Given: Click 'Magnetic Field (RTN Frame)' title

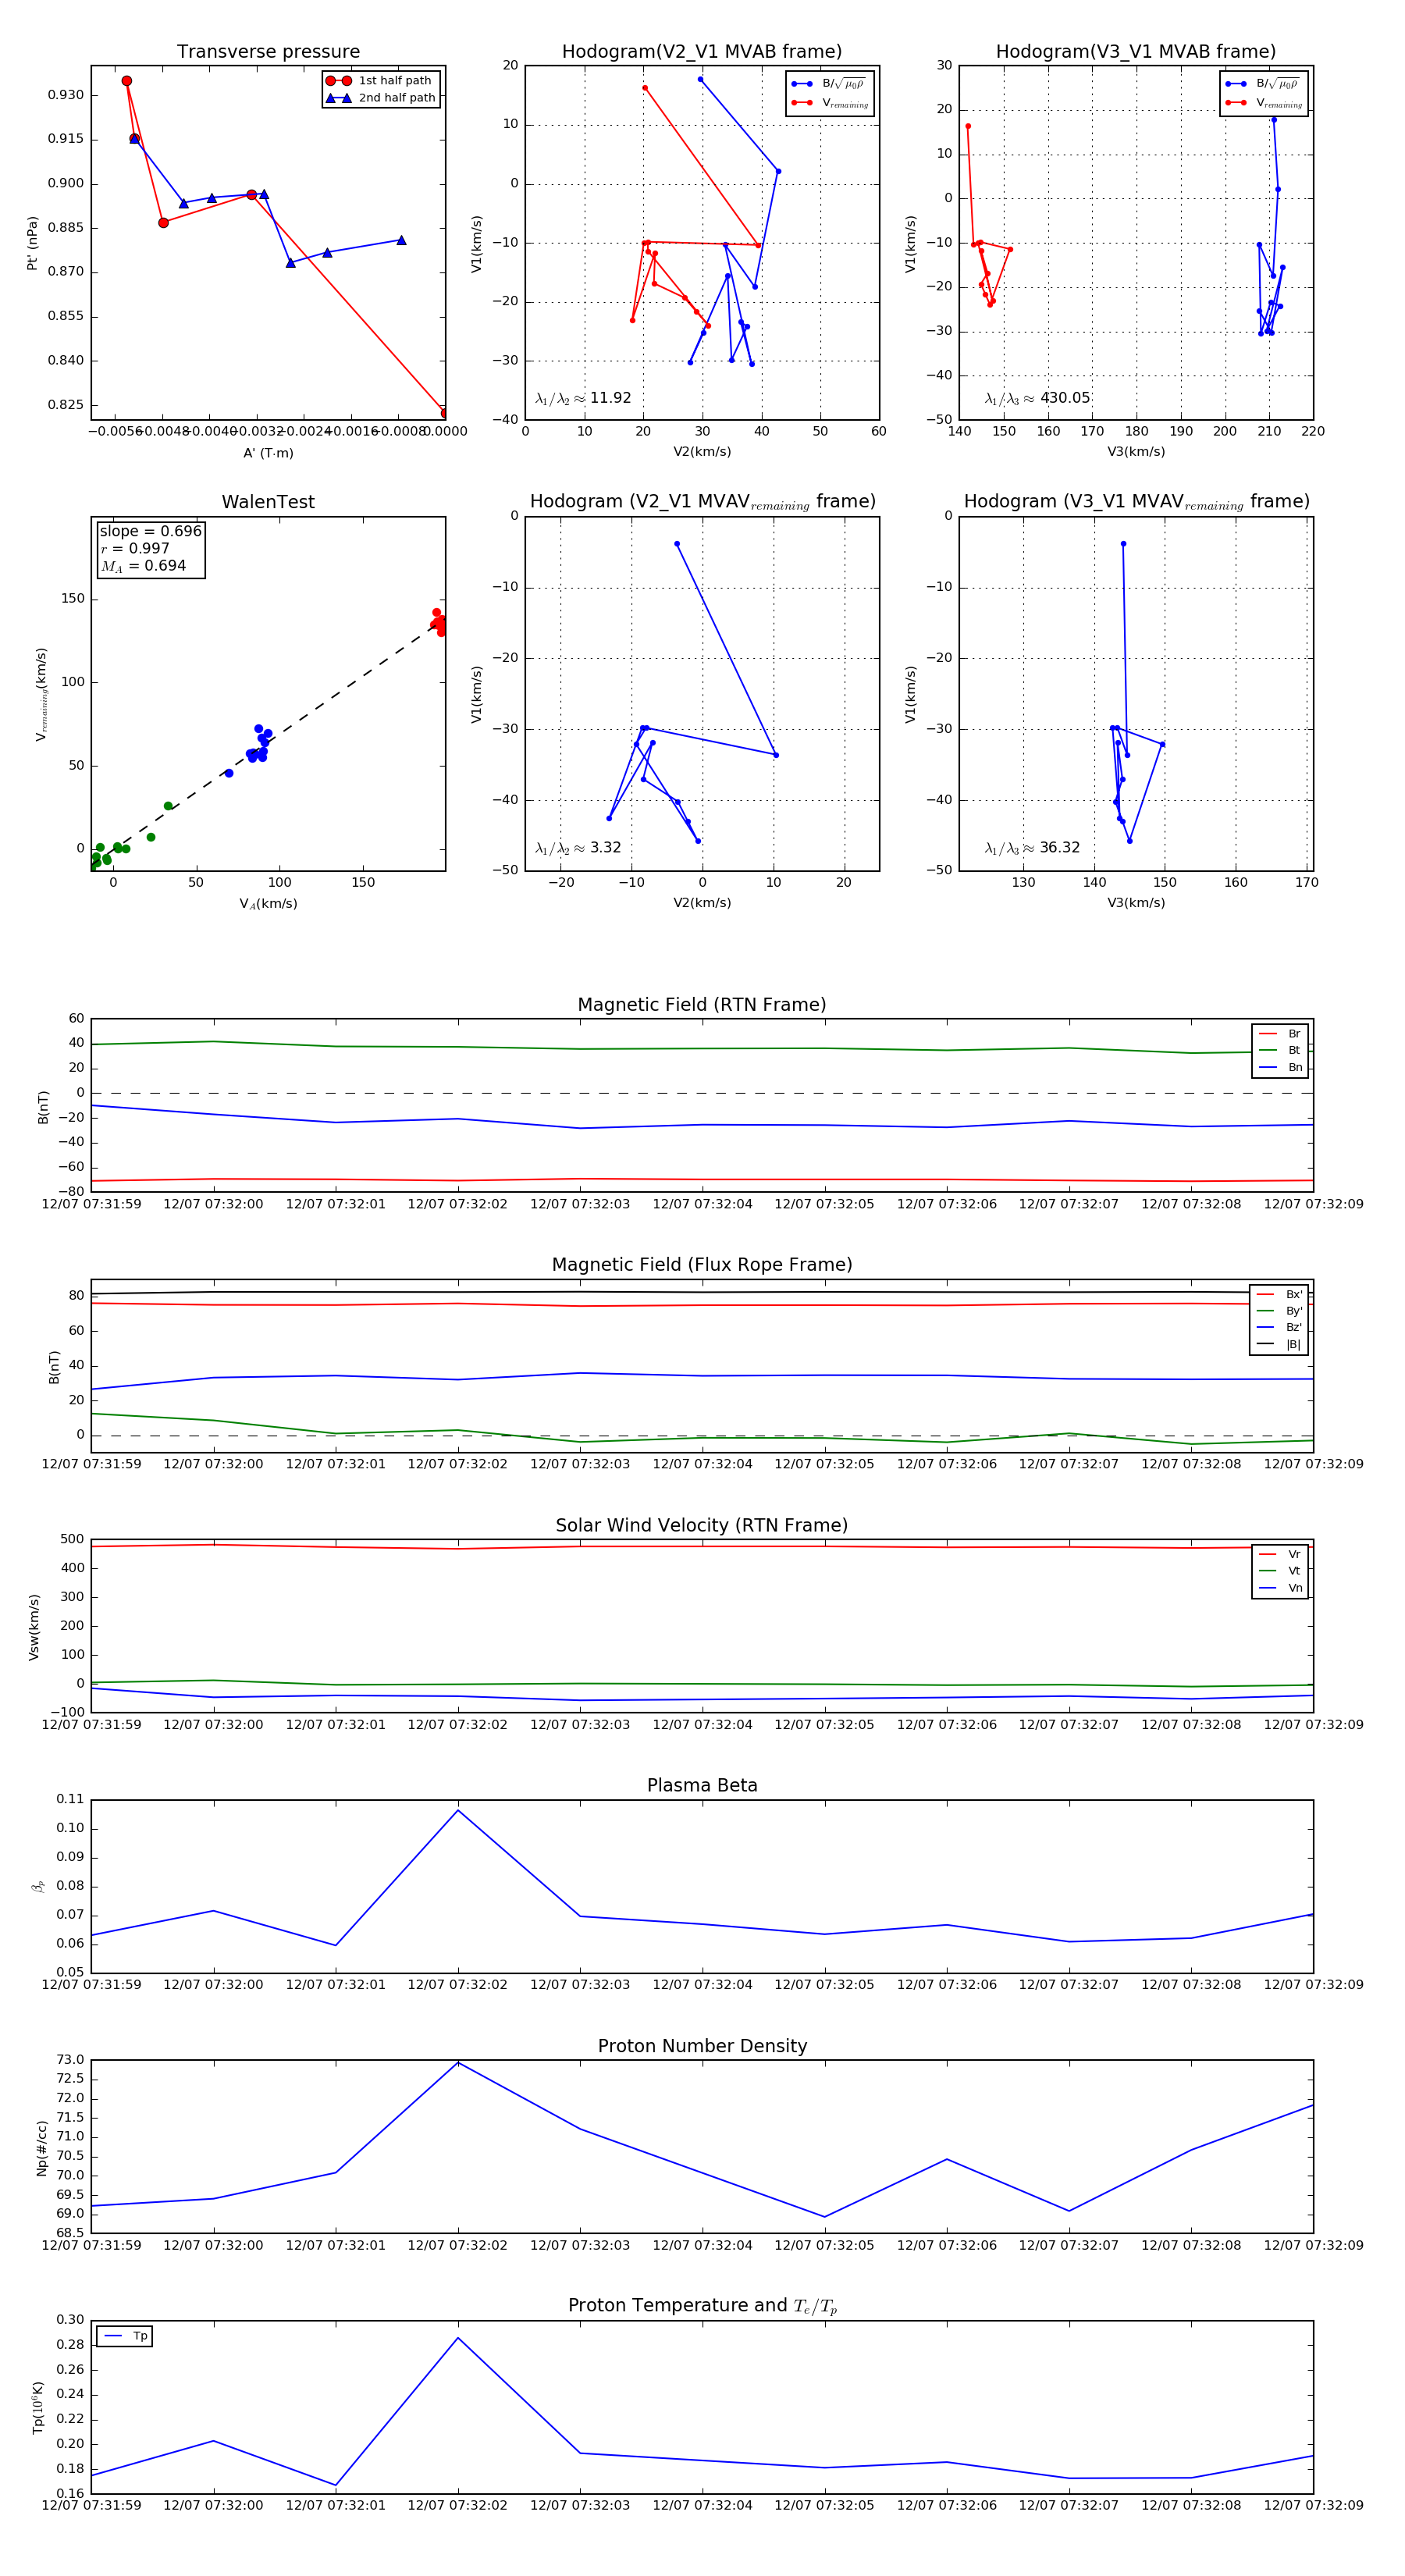Looking at the screenshot, I should pyautogui.click(x=702, y=1005).
